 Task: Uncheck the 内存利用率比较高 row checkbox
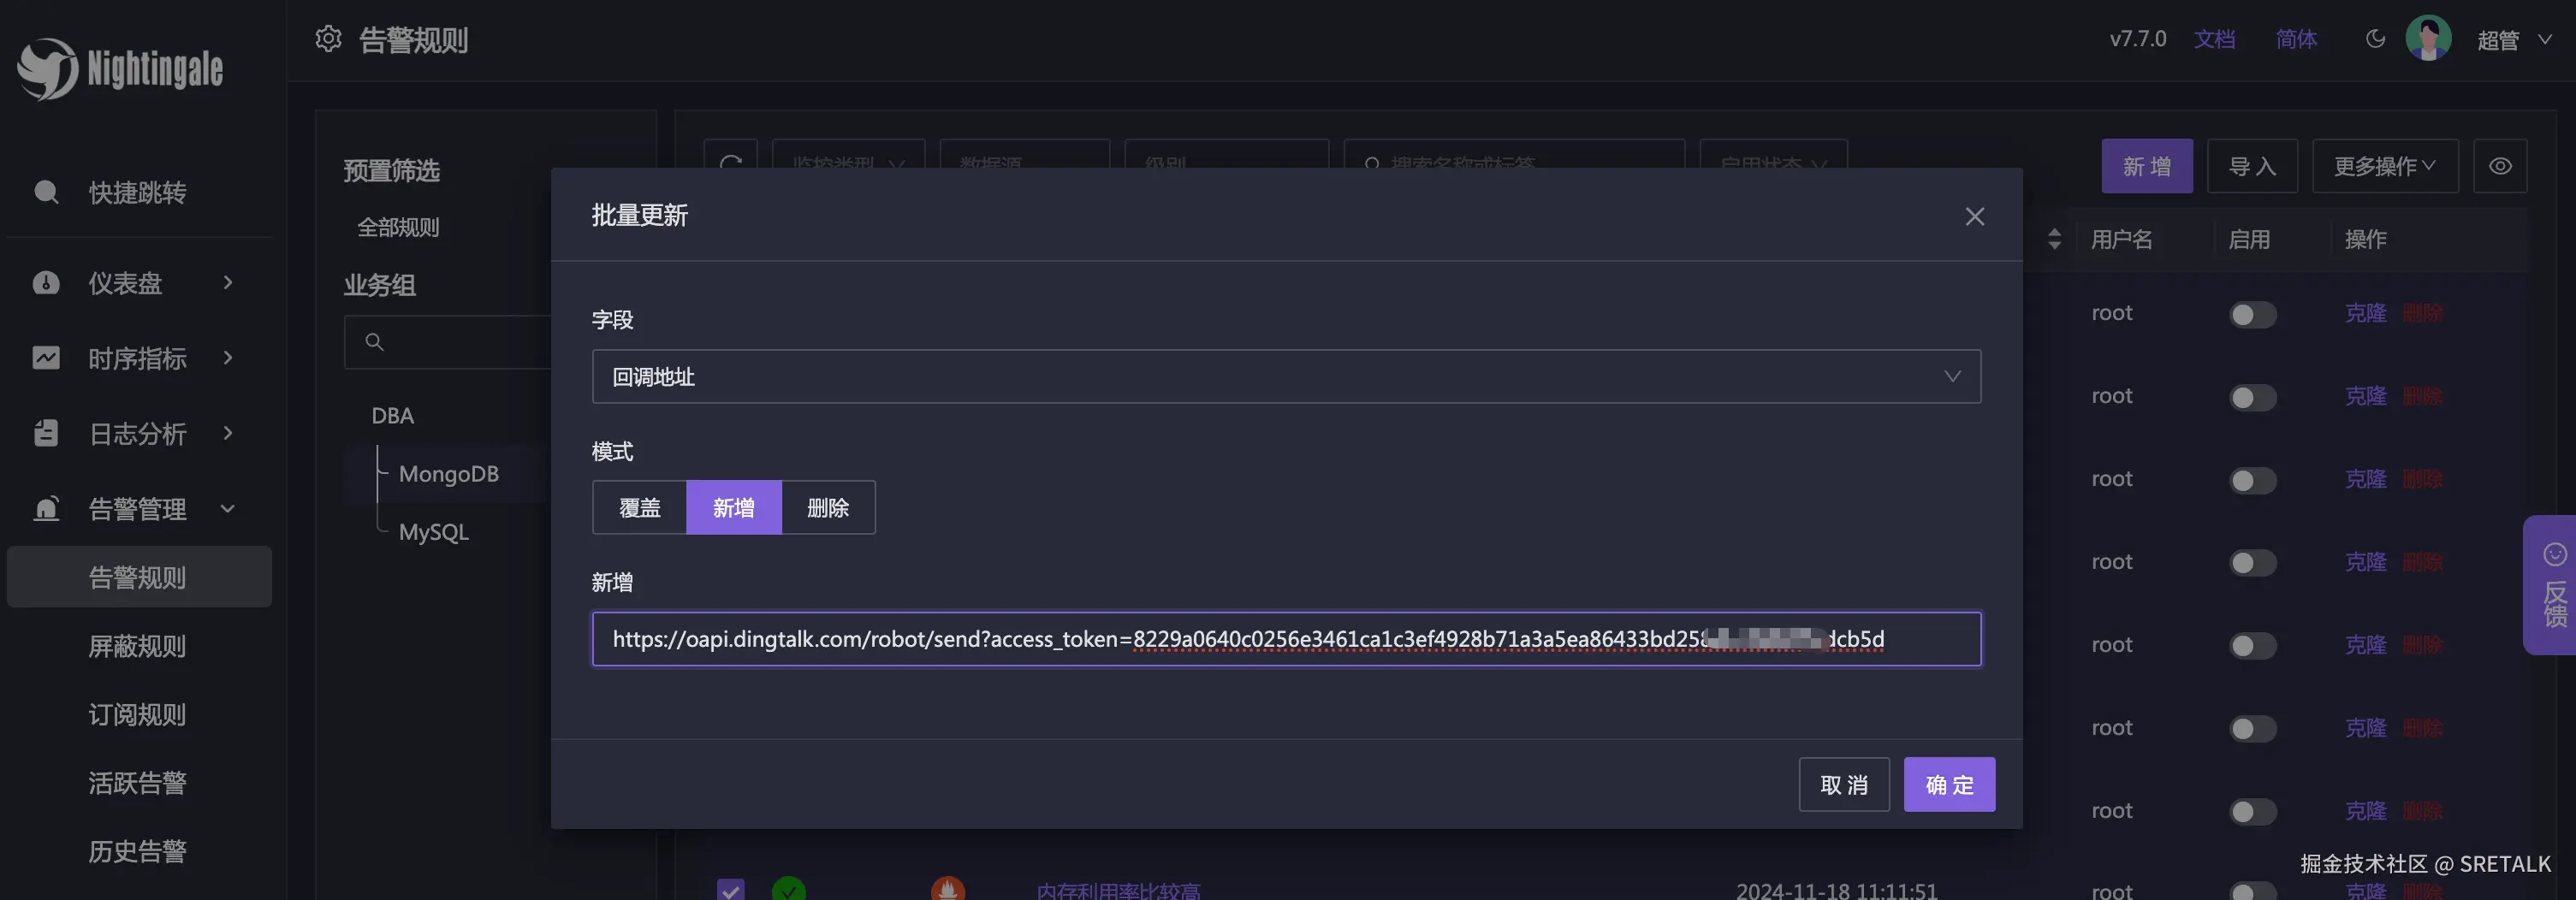731,890
